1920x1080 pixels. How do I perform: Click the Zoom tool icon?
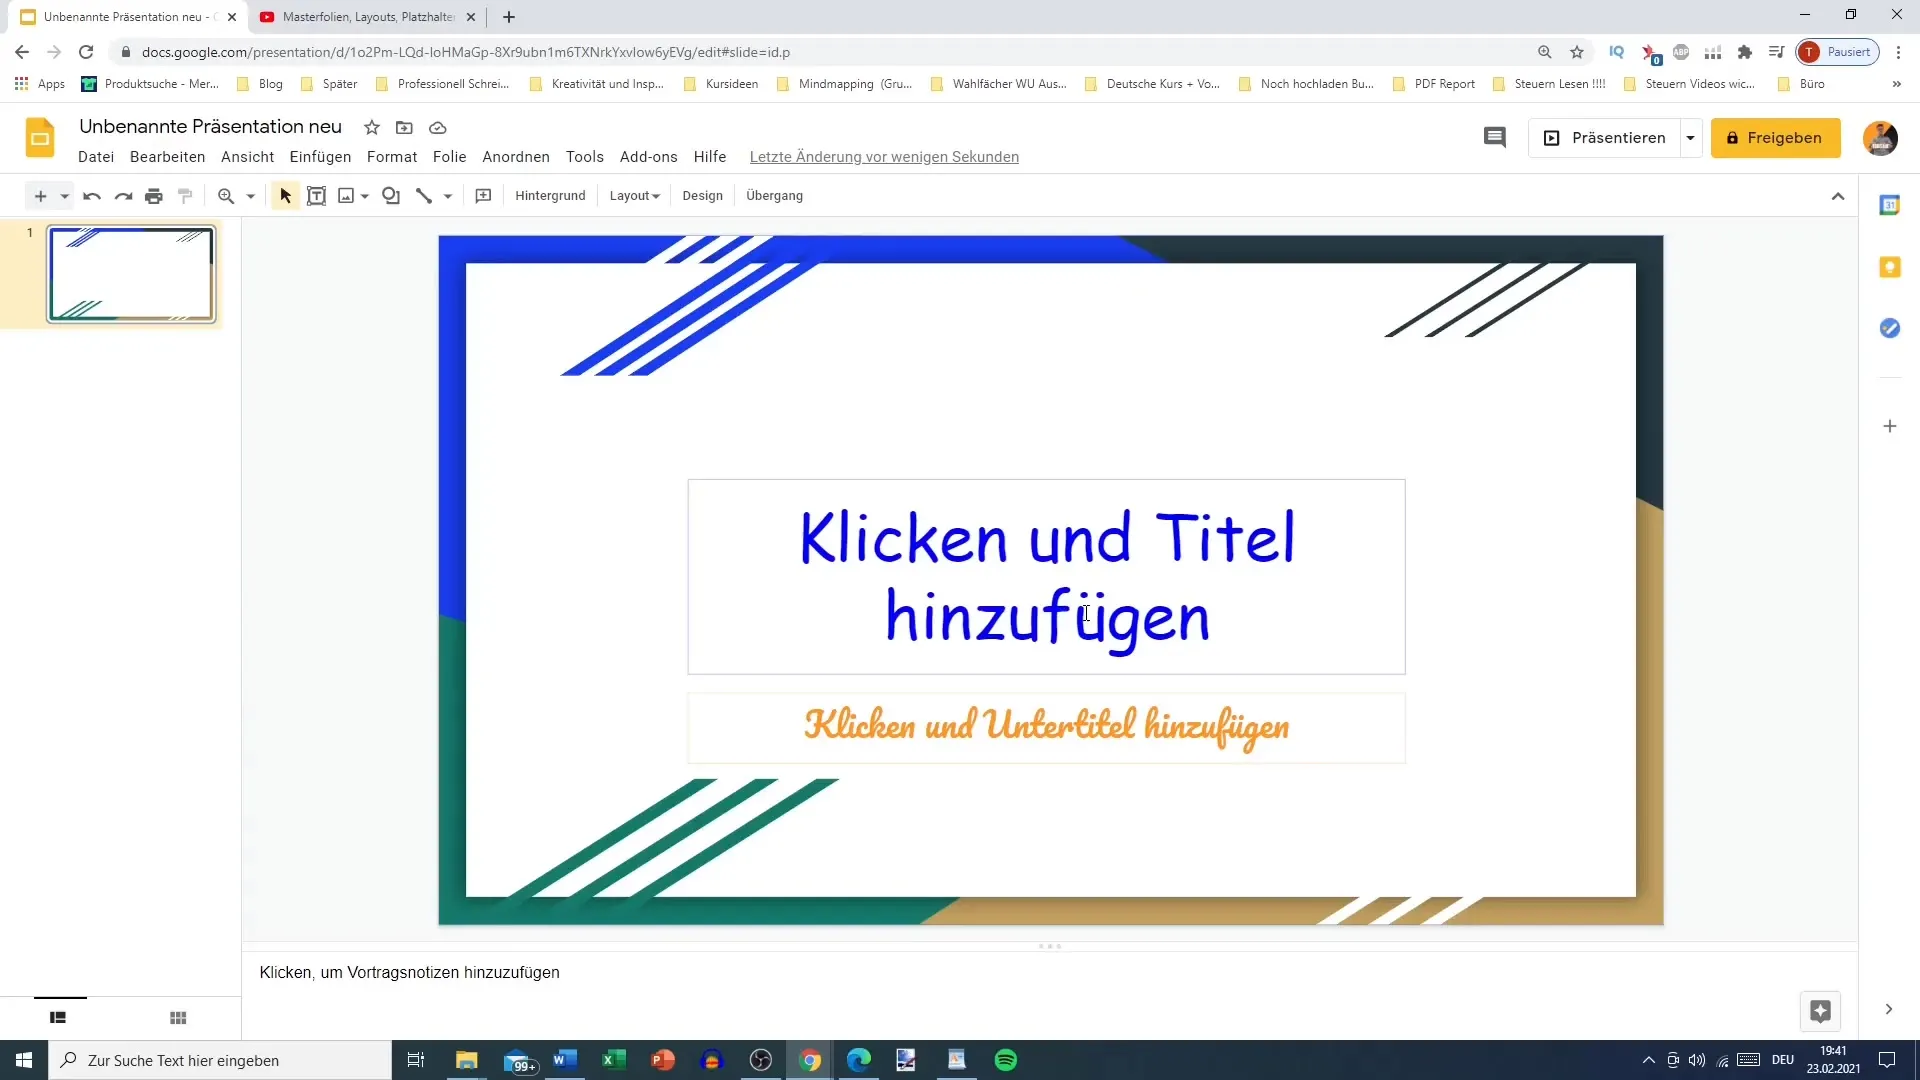(225, 195)
